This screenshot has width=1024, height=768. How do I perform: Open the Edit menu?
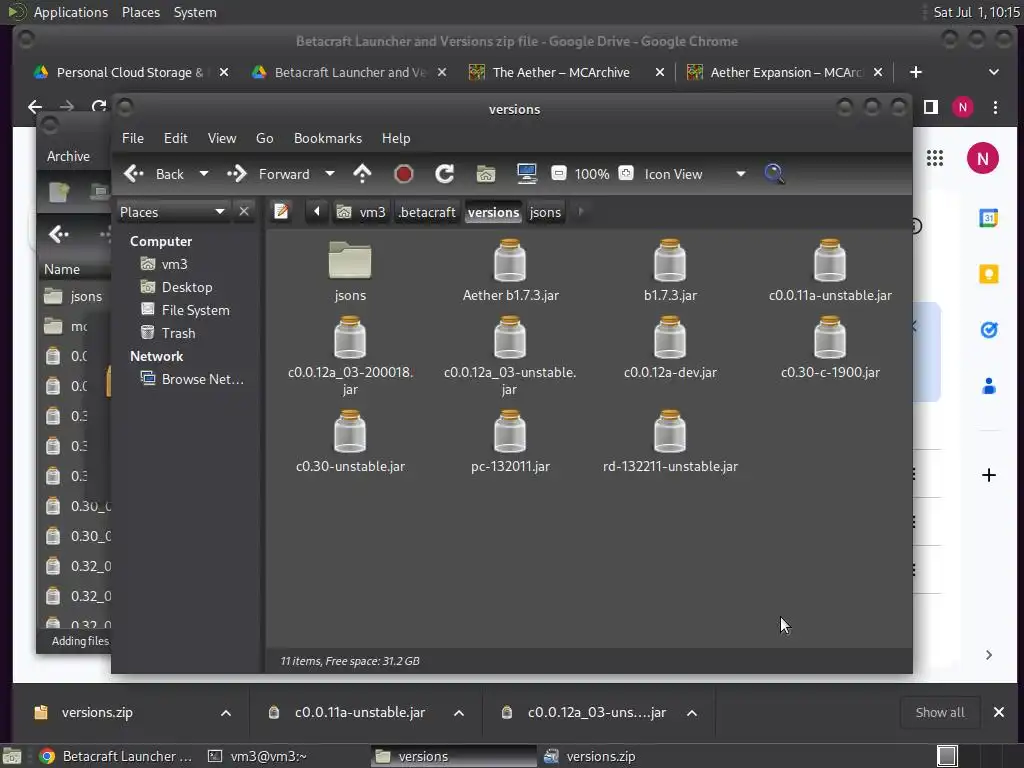coord(176,138)
